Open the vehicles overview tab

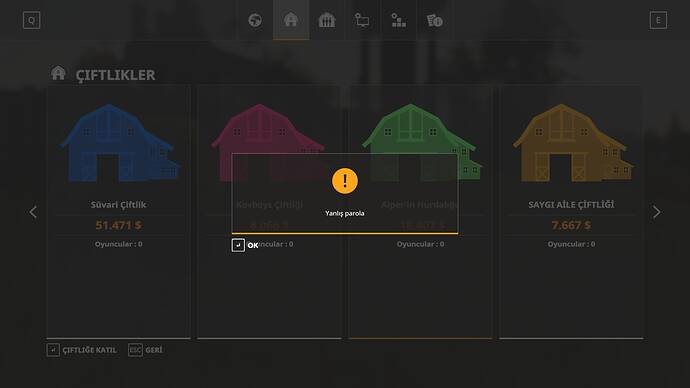(362, 20)
